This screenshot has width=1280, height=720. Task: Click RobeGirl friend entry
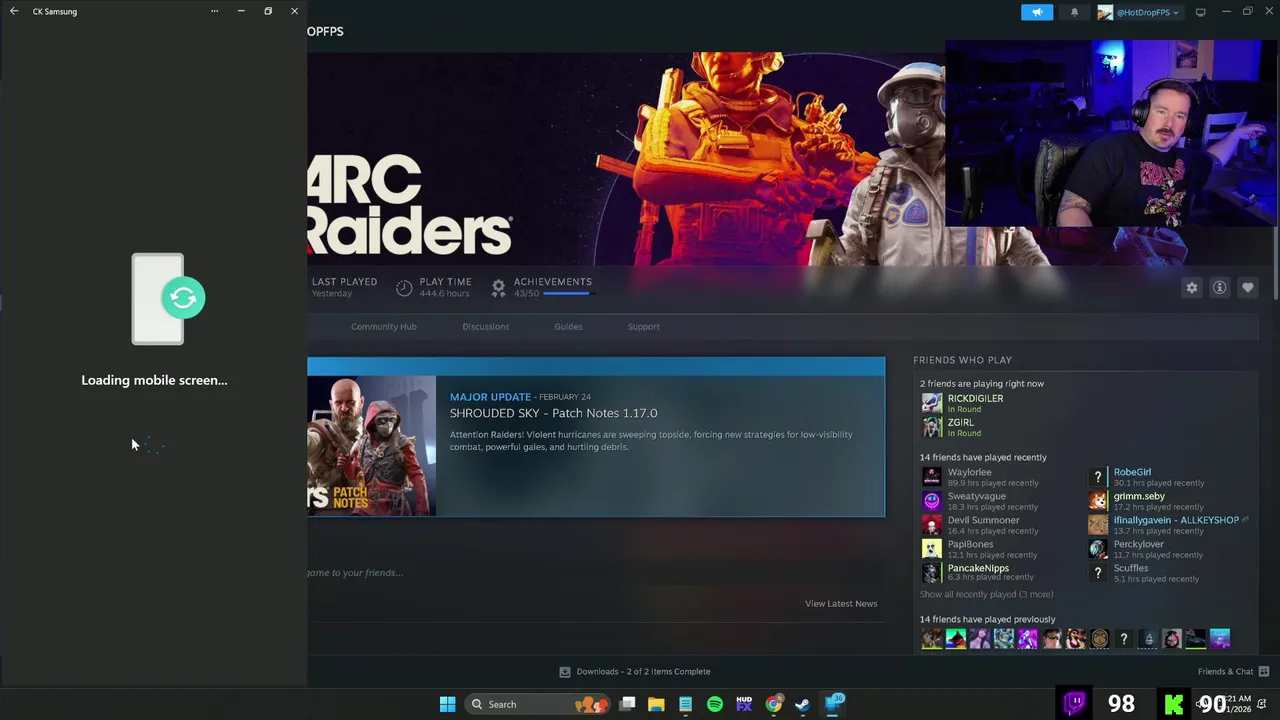[x=1145, y=477]
